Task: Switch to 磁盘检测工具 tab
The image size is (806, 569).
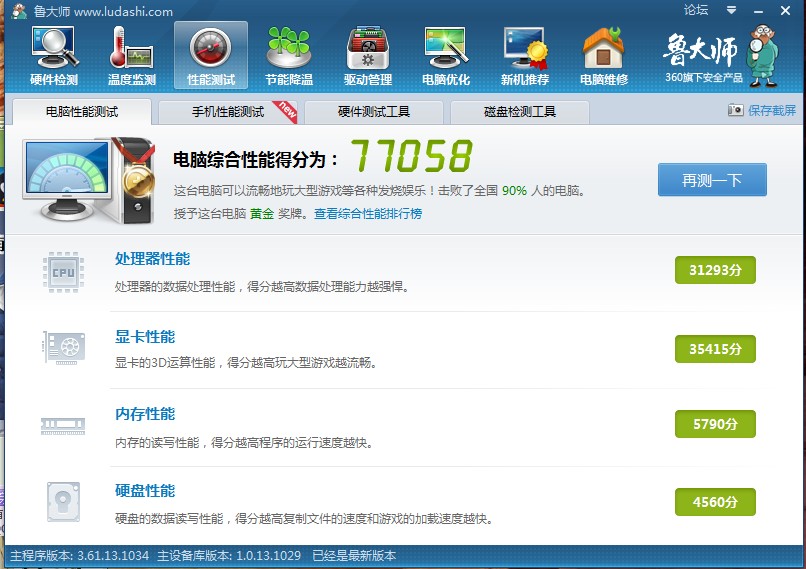Action: pos(520,112)
